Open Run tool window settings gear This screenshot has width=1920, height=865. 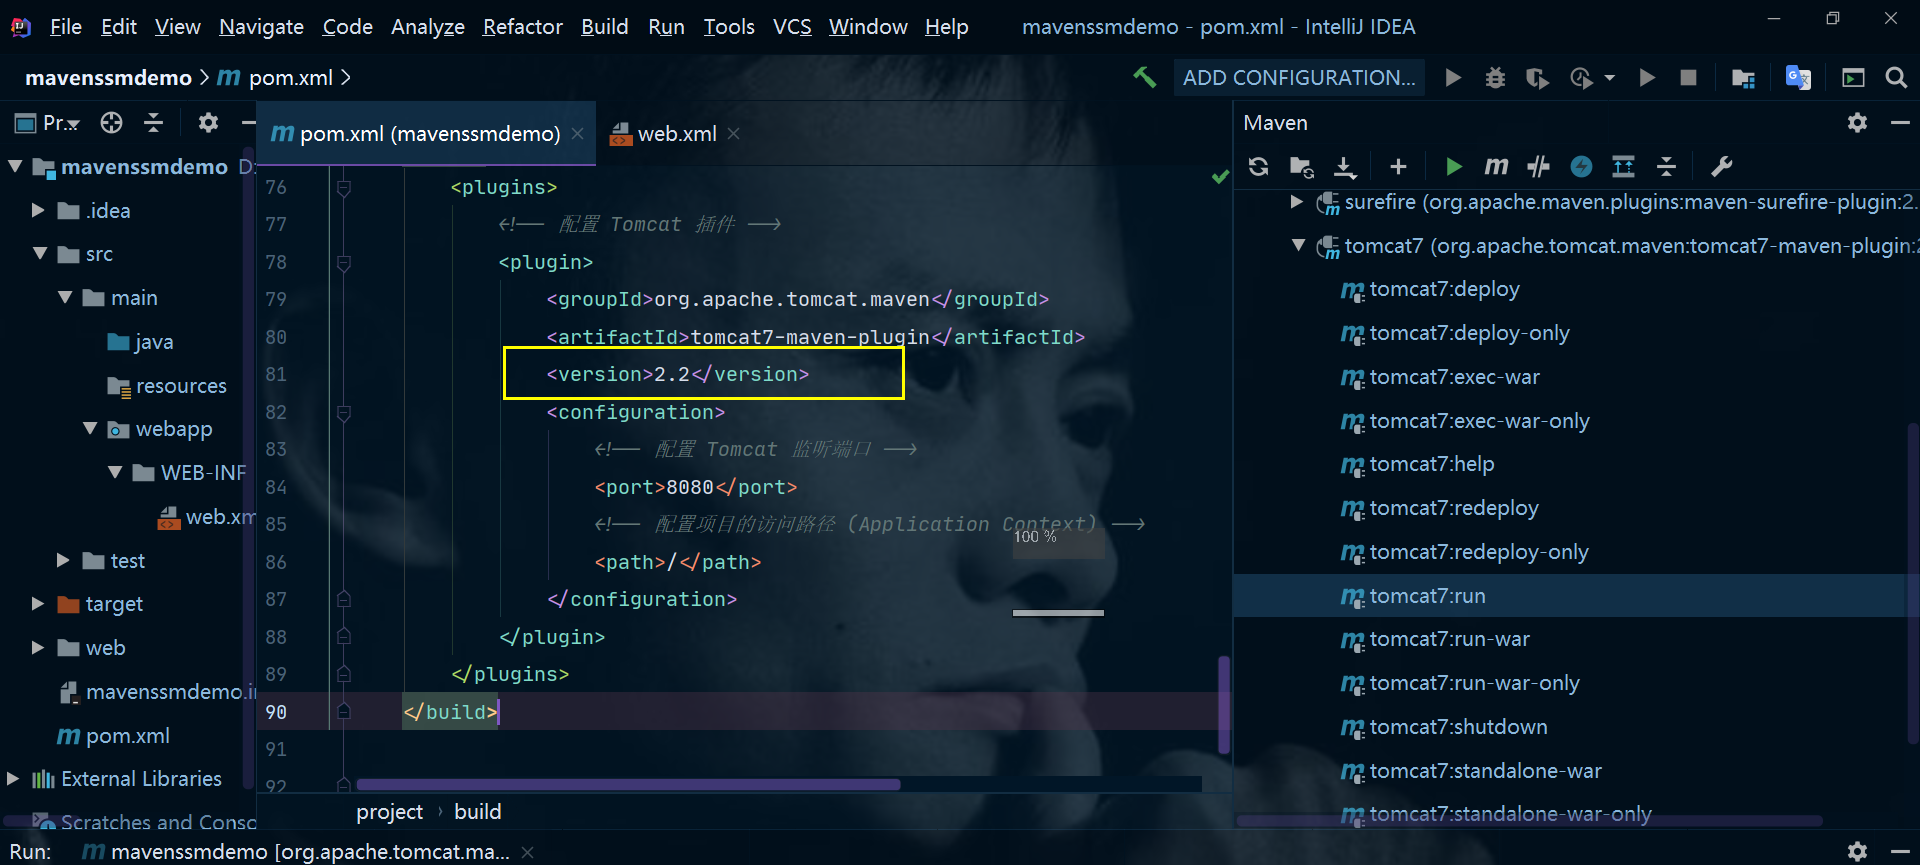(x=1857, y=851)
